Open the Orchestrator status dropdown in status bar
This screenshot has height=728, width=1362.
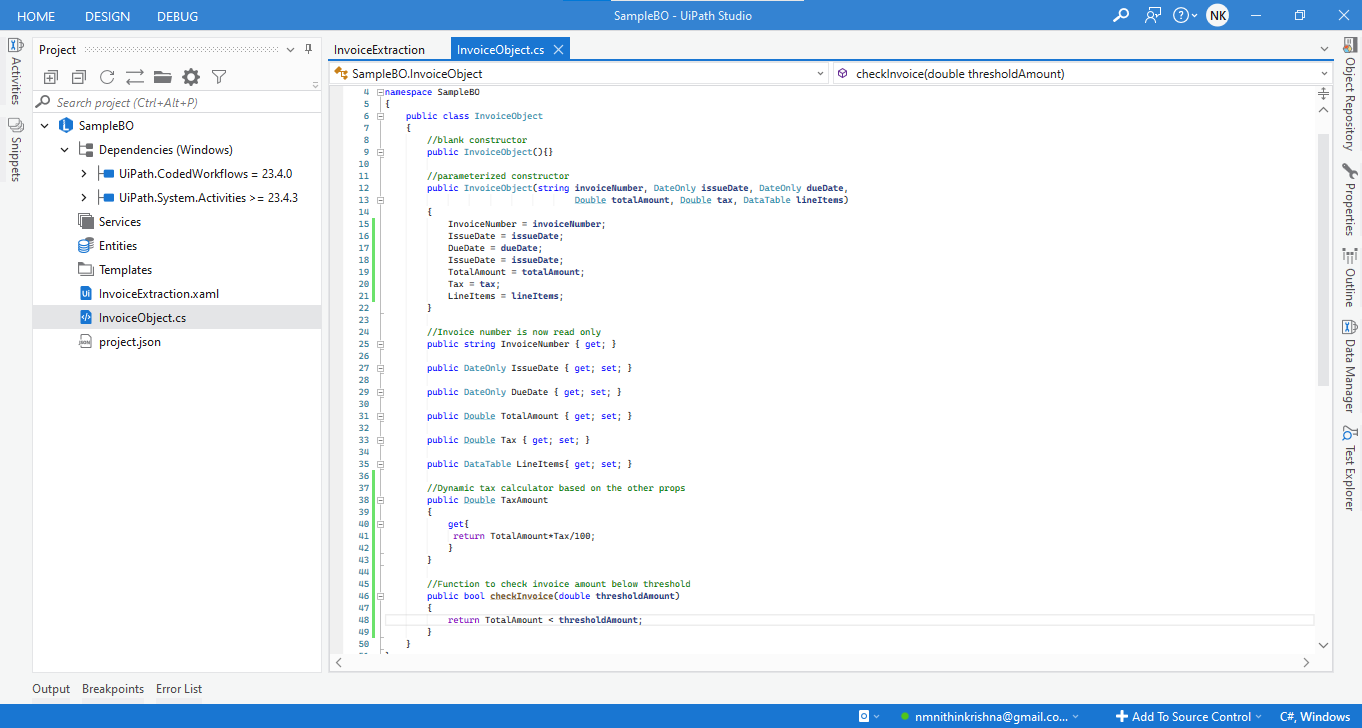869,716
